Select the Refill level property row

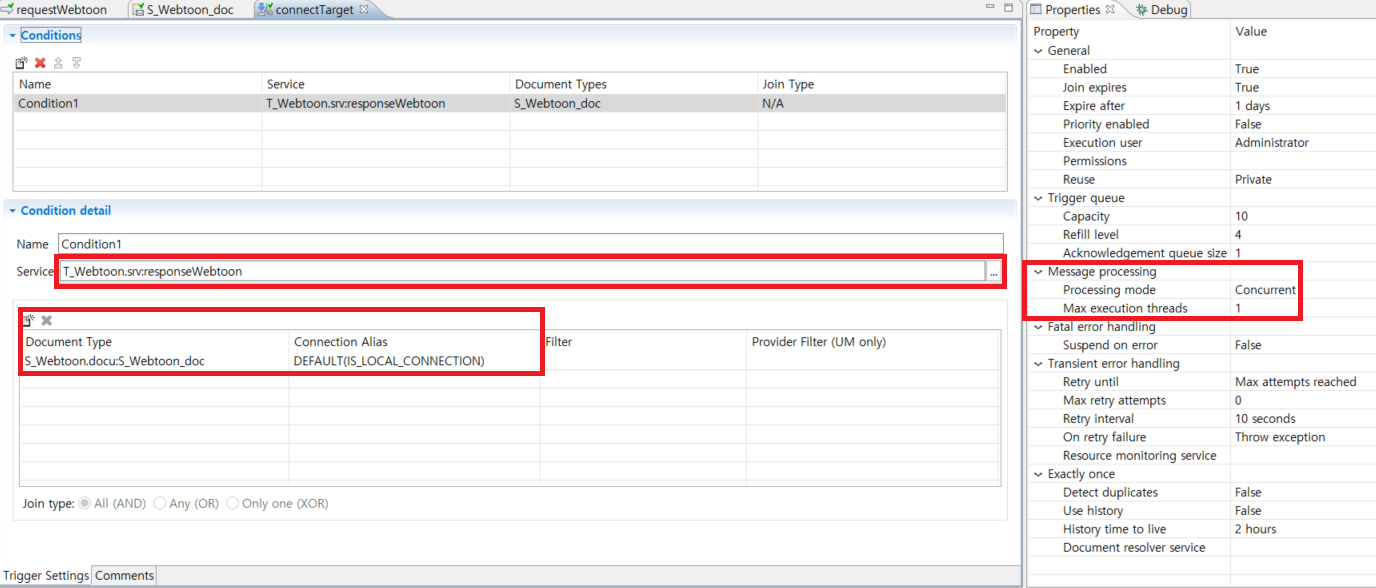pos(1201,235)
